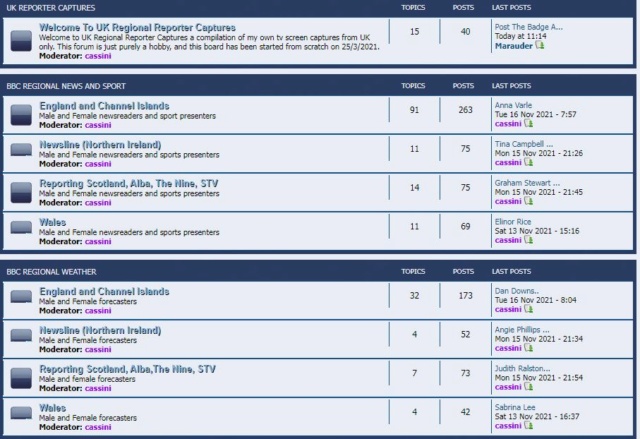Click forum icon for Newsline news and sport row

pos(21,149)
